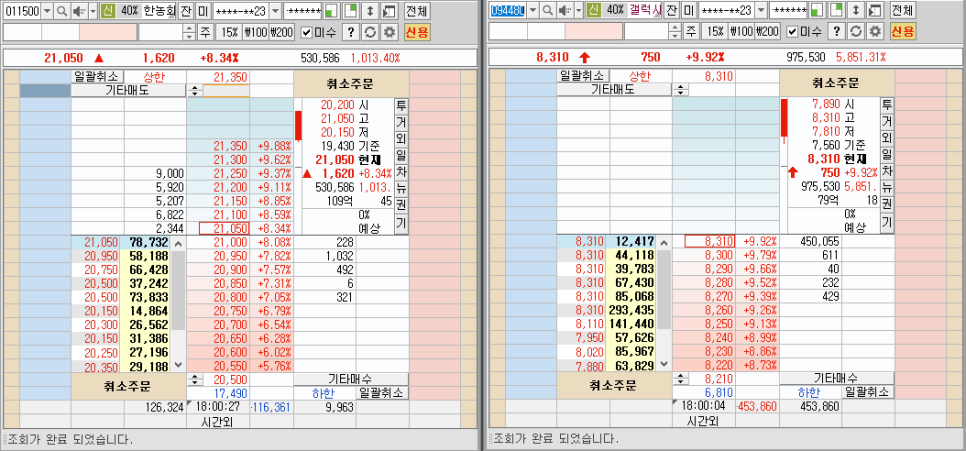Click the 미 button in 011500 window

[203, 10]
